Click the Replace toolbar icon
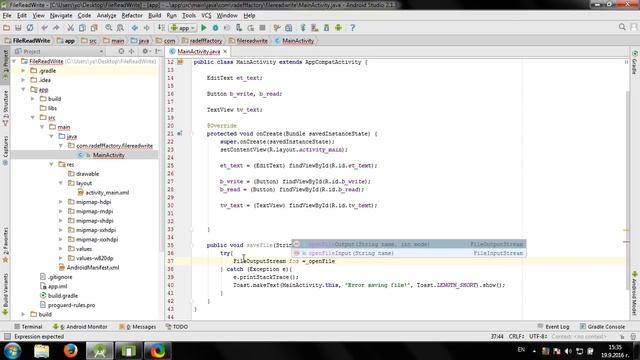The width and height of the screenshot is (640, 360). tap(120, 28)
